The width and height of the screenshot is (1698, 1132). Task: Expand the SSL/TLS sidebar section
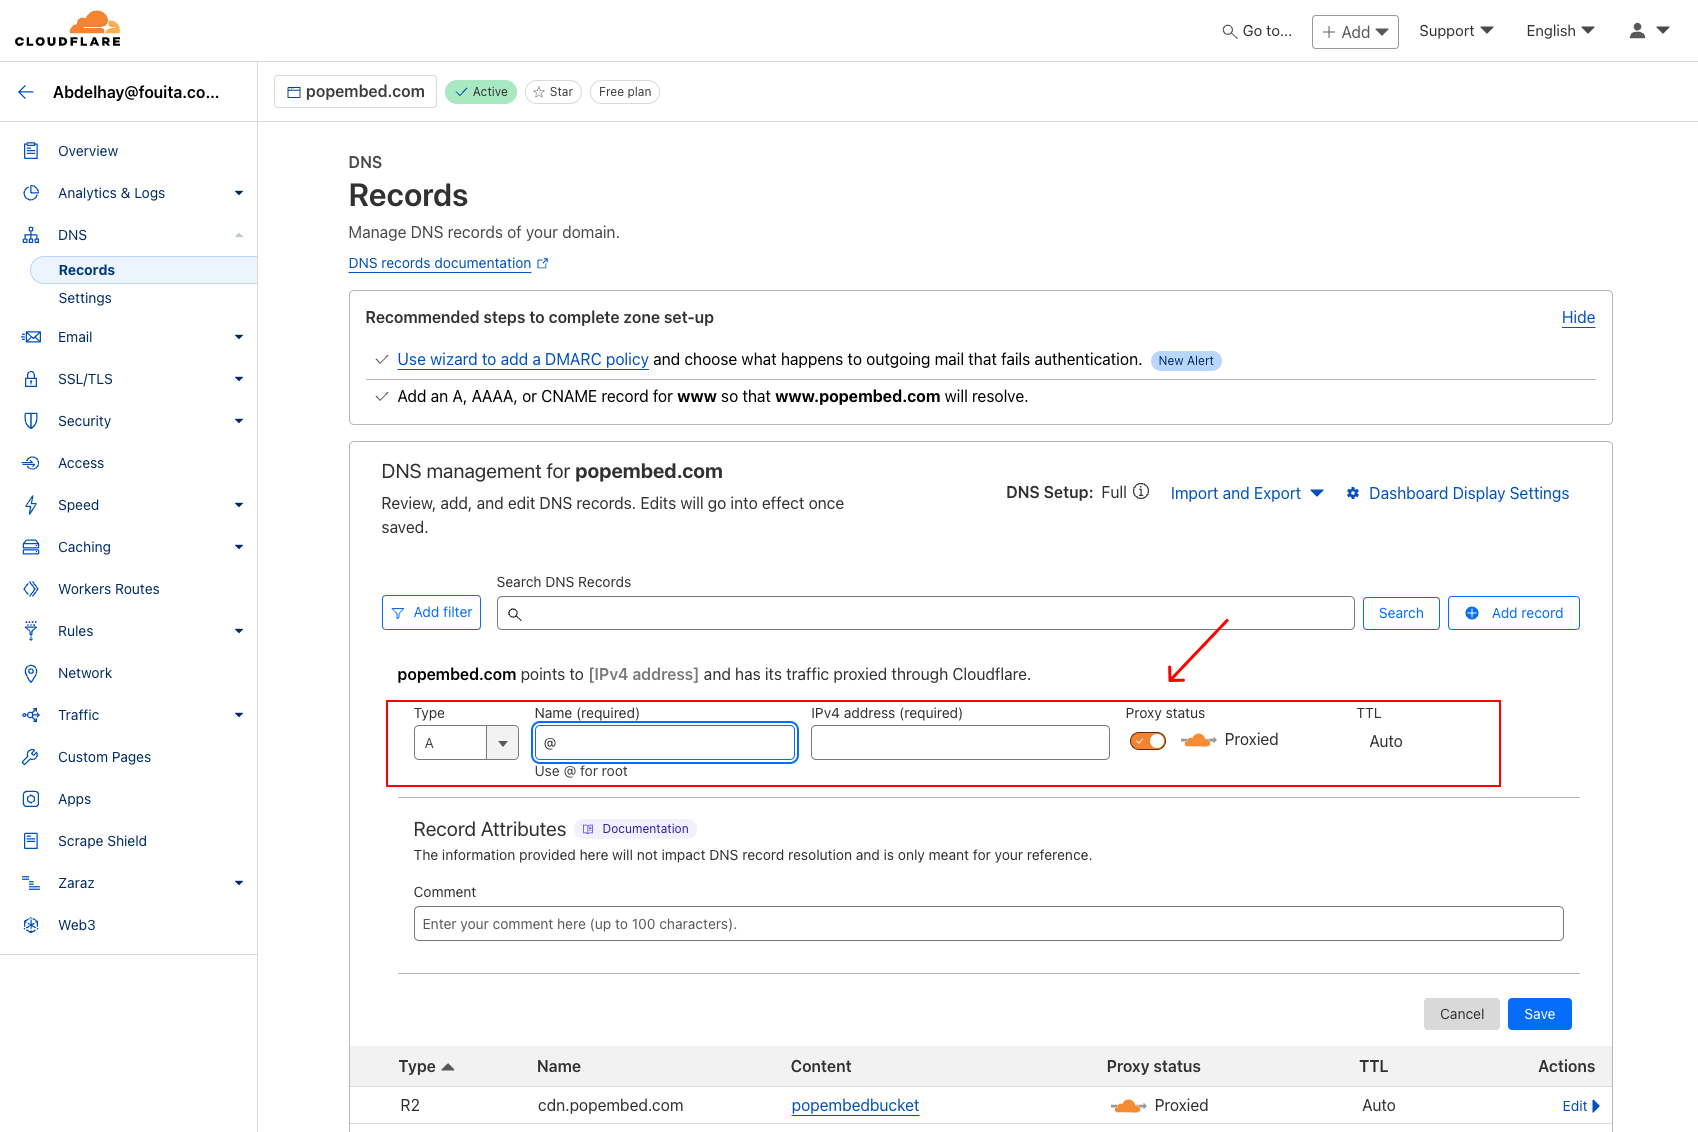(x=239, y=379)
